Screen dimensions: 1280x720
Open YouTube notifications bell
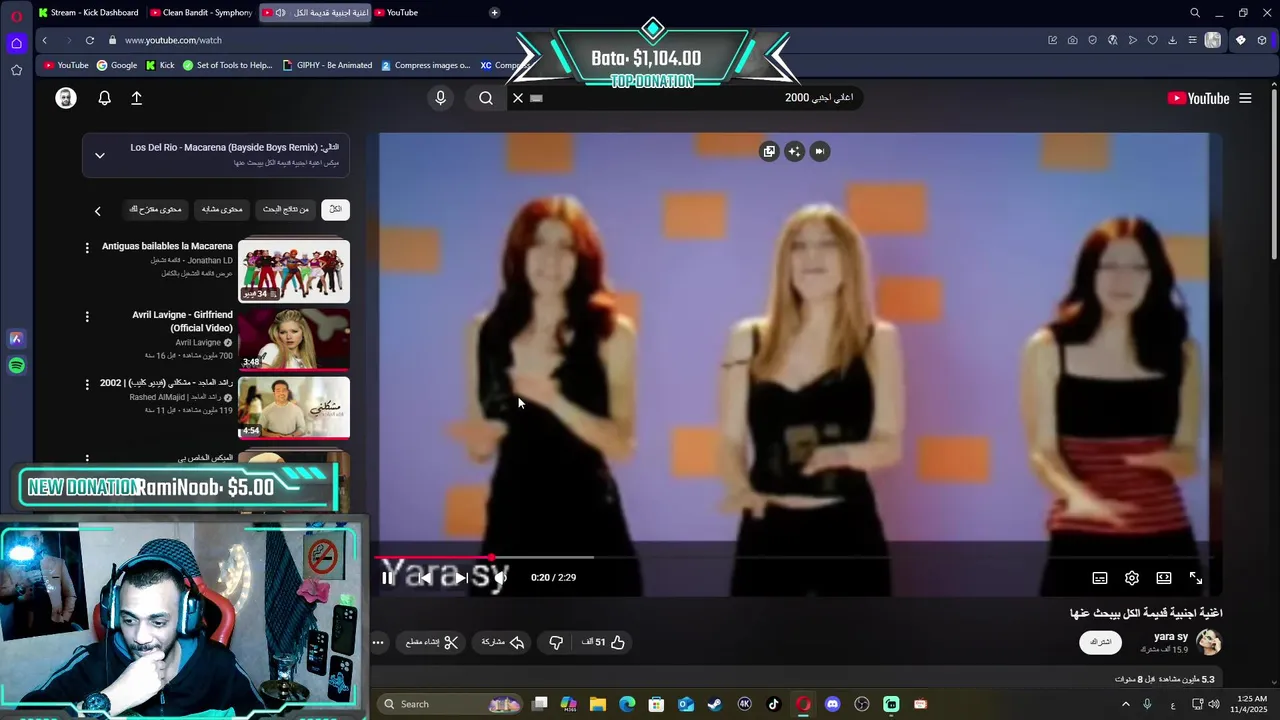point(104,98)
